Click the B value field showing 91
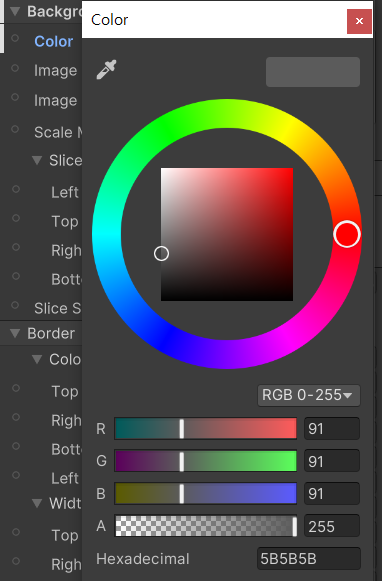The width and height of the screenshot is (382, 581). point(332,494)
